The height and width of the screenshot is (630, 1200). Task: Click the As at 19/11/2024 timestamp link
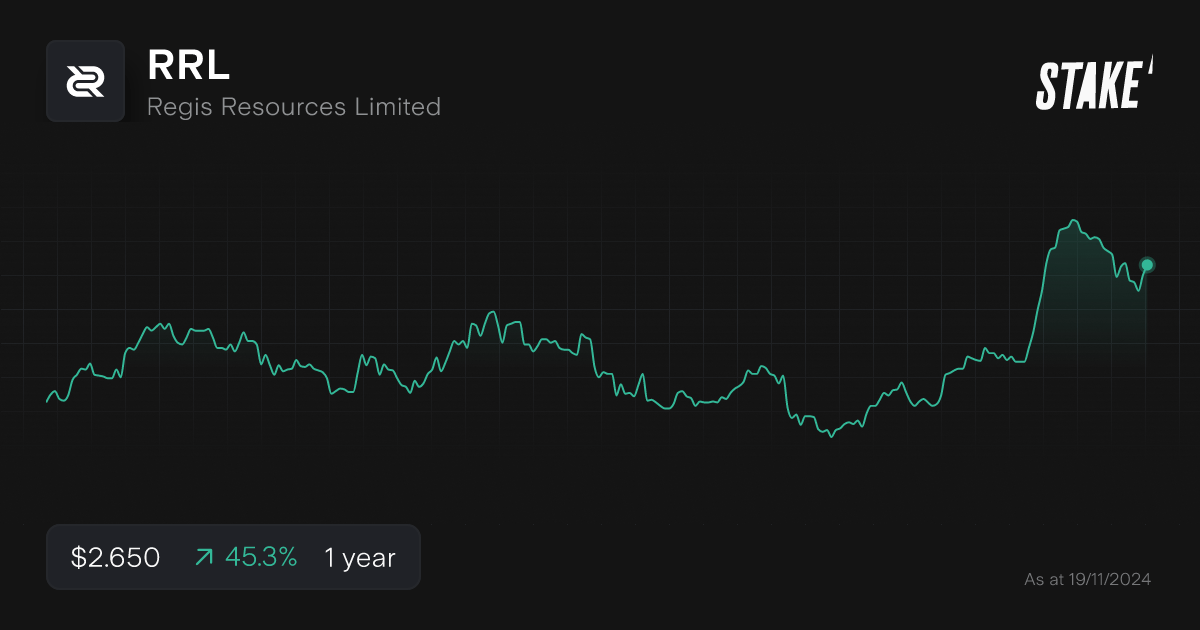point(1088,578)
